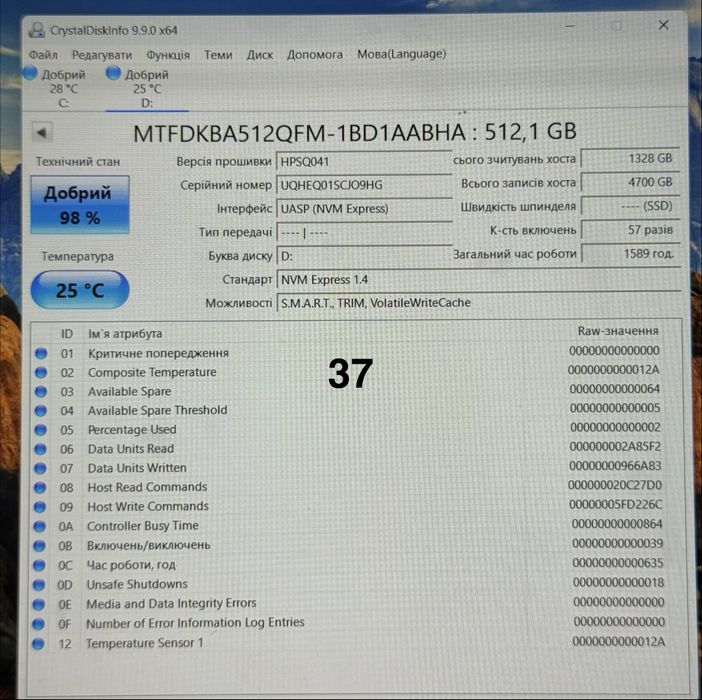This screenshot has height=700, width=702.
Task: Open the Теми menu
Action: [218, 55]
